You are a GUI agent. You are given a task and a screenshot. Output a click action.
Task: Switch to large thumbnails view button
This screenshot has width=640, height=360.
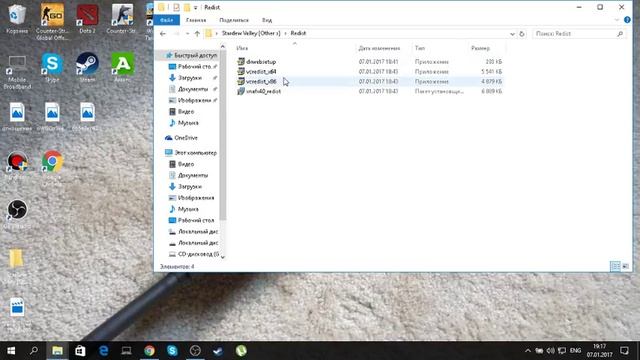tap(626, 267)
